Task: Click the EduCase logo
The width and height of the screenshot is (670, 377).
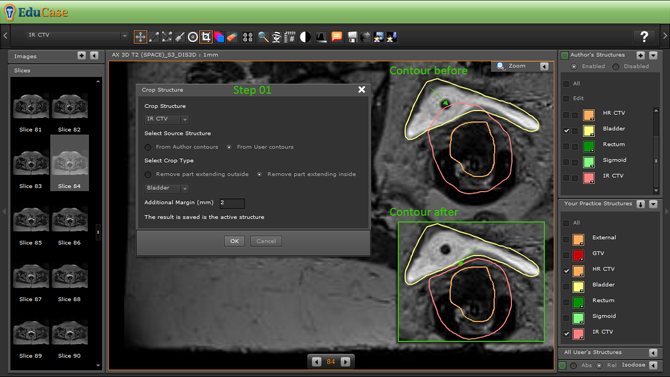Action: coord(36,12)
